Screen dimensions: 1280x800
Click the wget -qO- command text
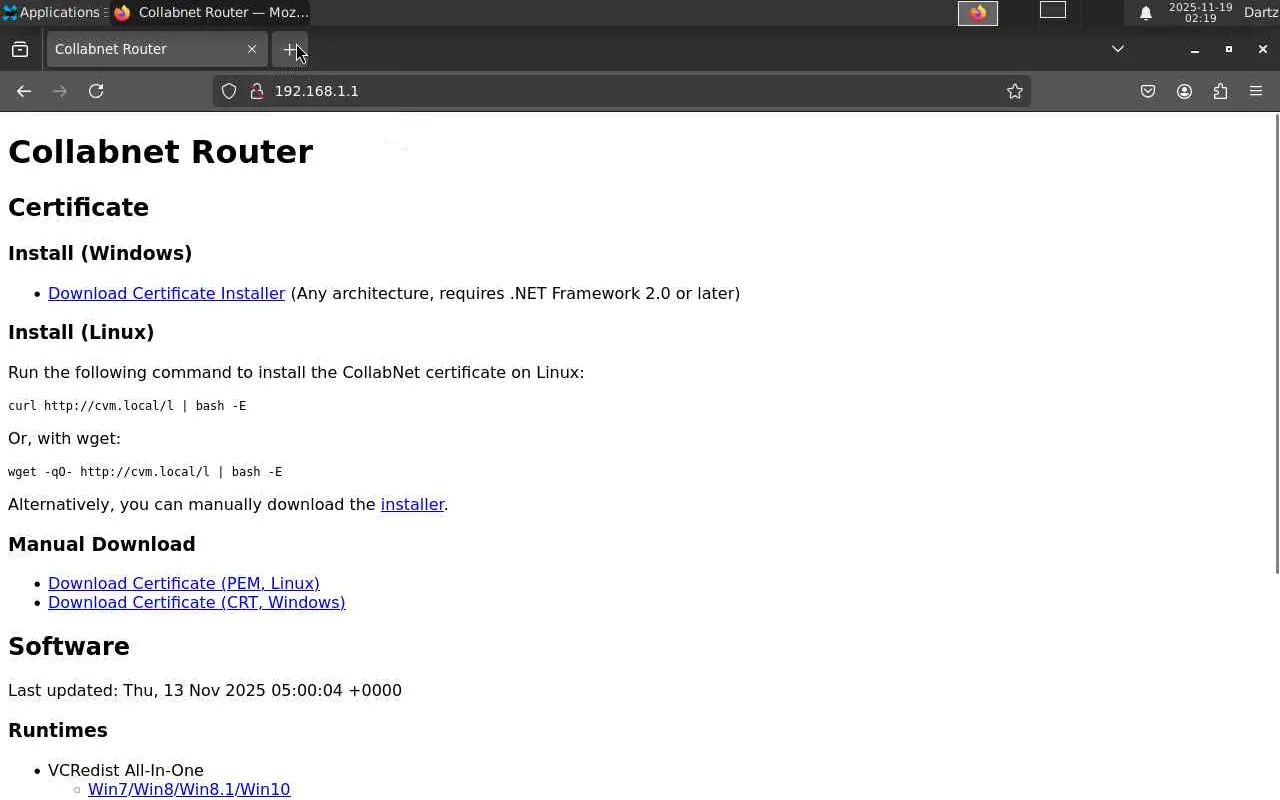pos(145,472)
